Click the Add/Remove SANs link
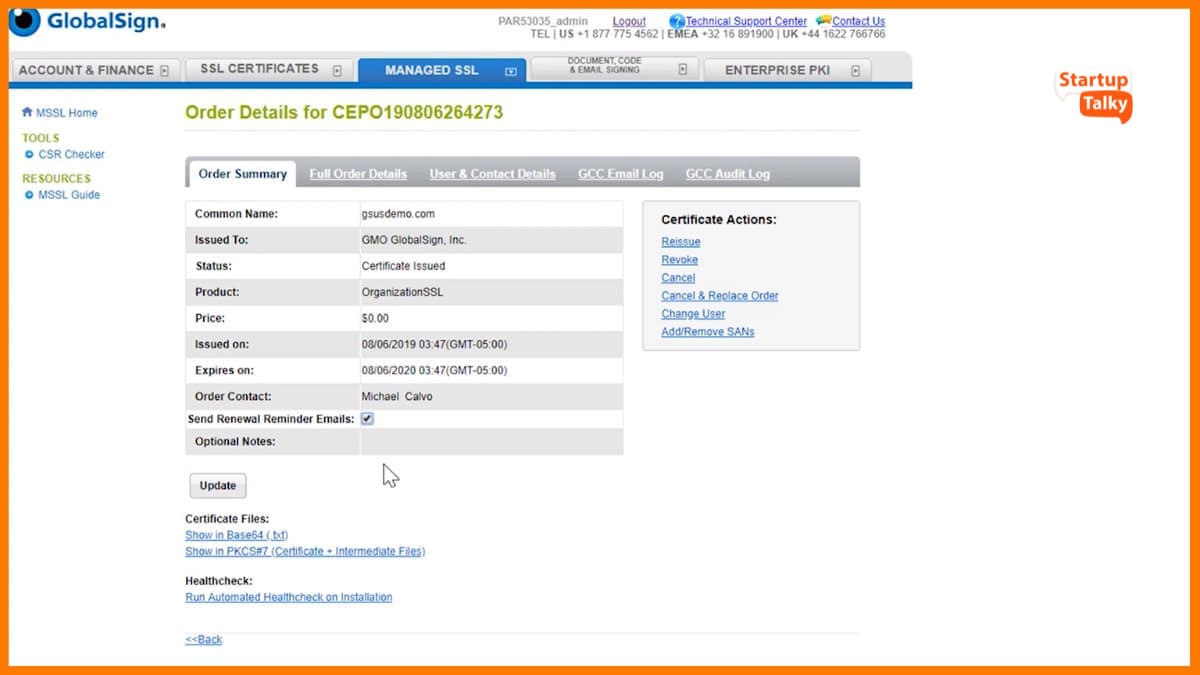1200x675 pixels. point(708,332)
